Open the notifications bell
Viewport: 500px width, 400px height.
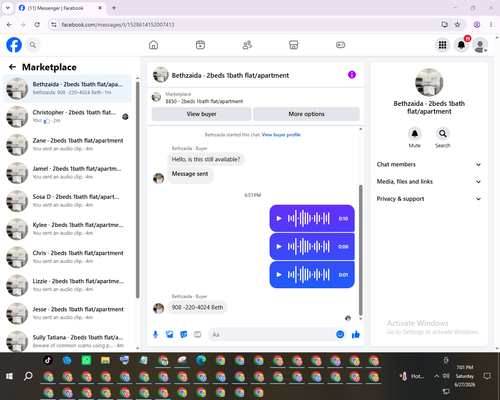pos(461,45)
